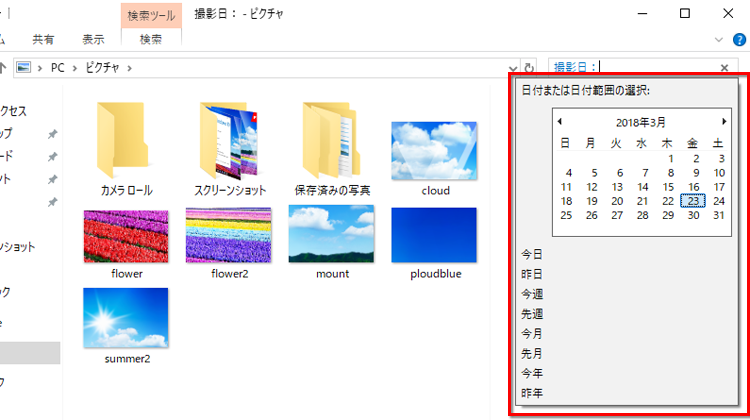This screenshot has height=420, width=750.
Task: Pick March 18 in the calendar
Action: 566,201
